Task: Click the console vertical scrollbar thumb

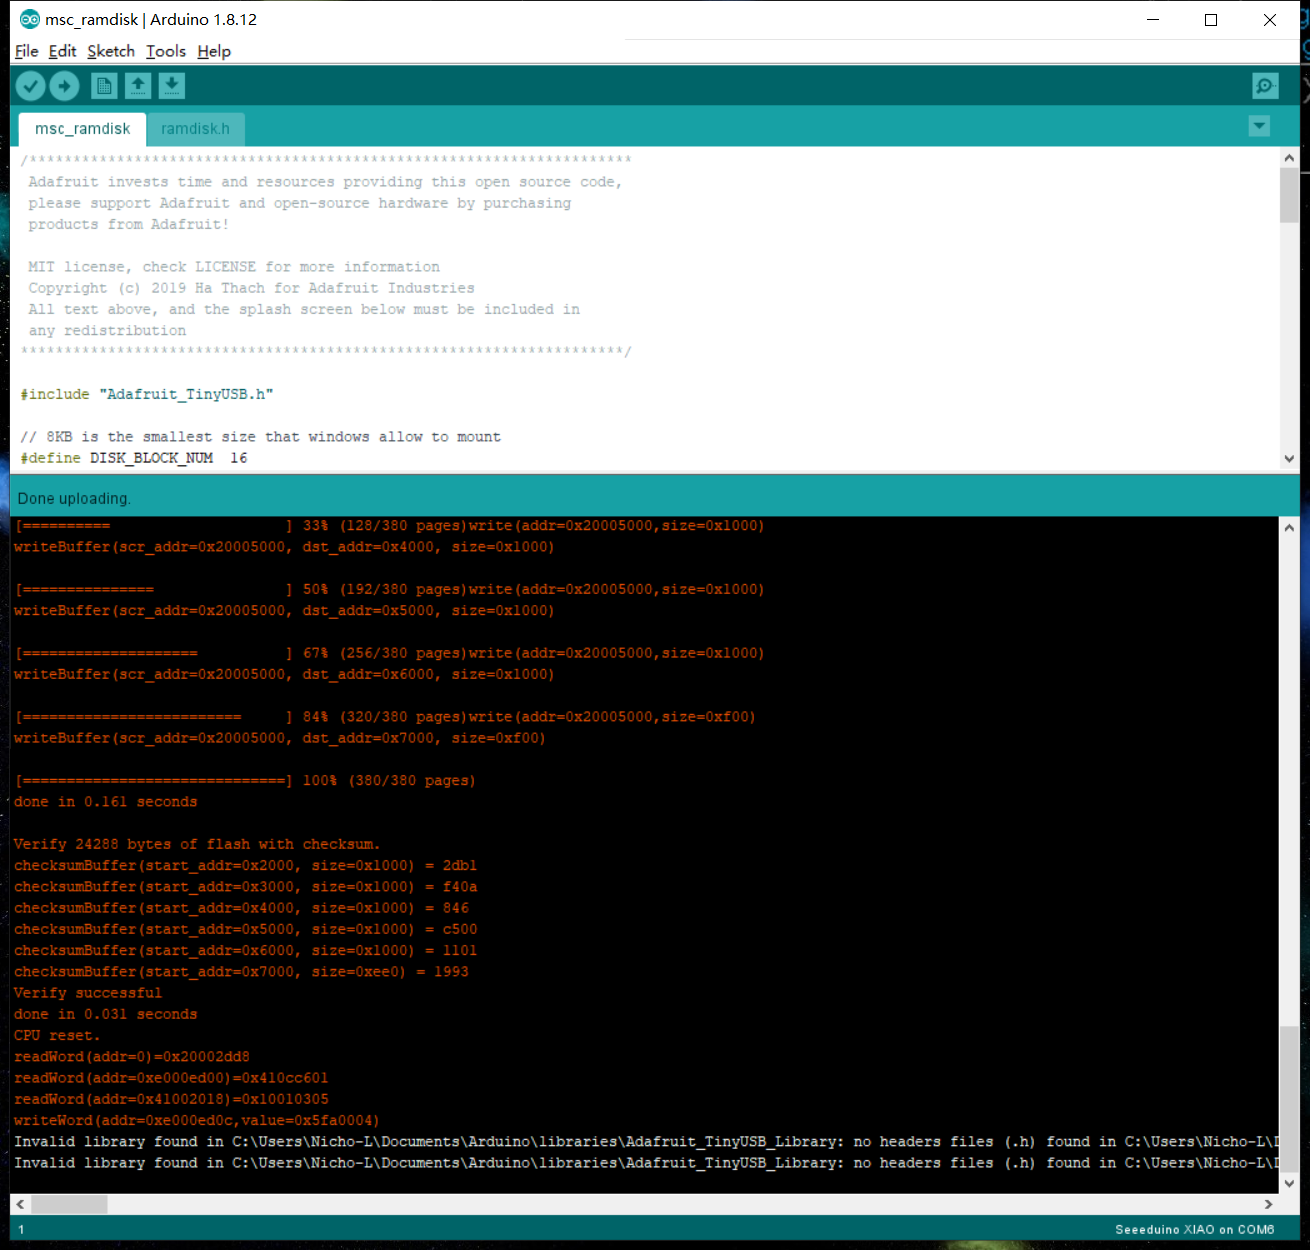Action: 1289,1099
